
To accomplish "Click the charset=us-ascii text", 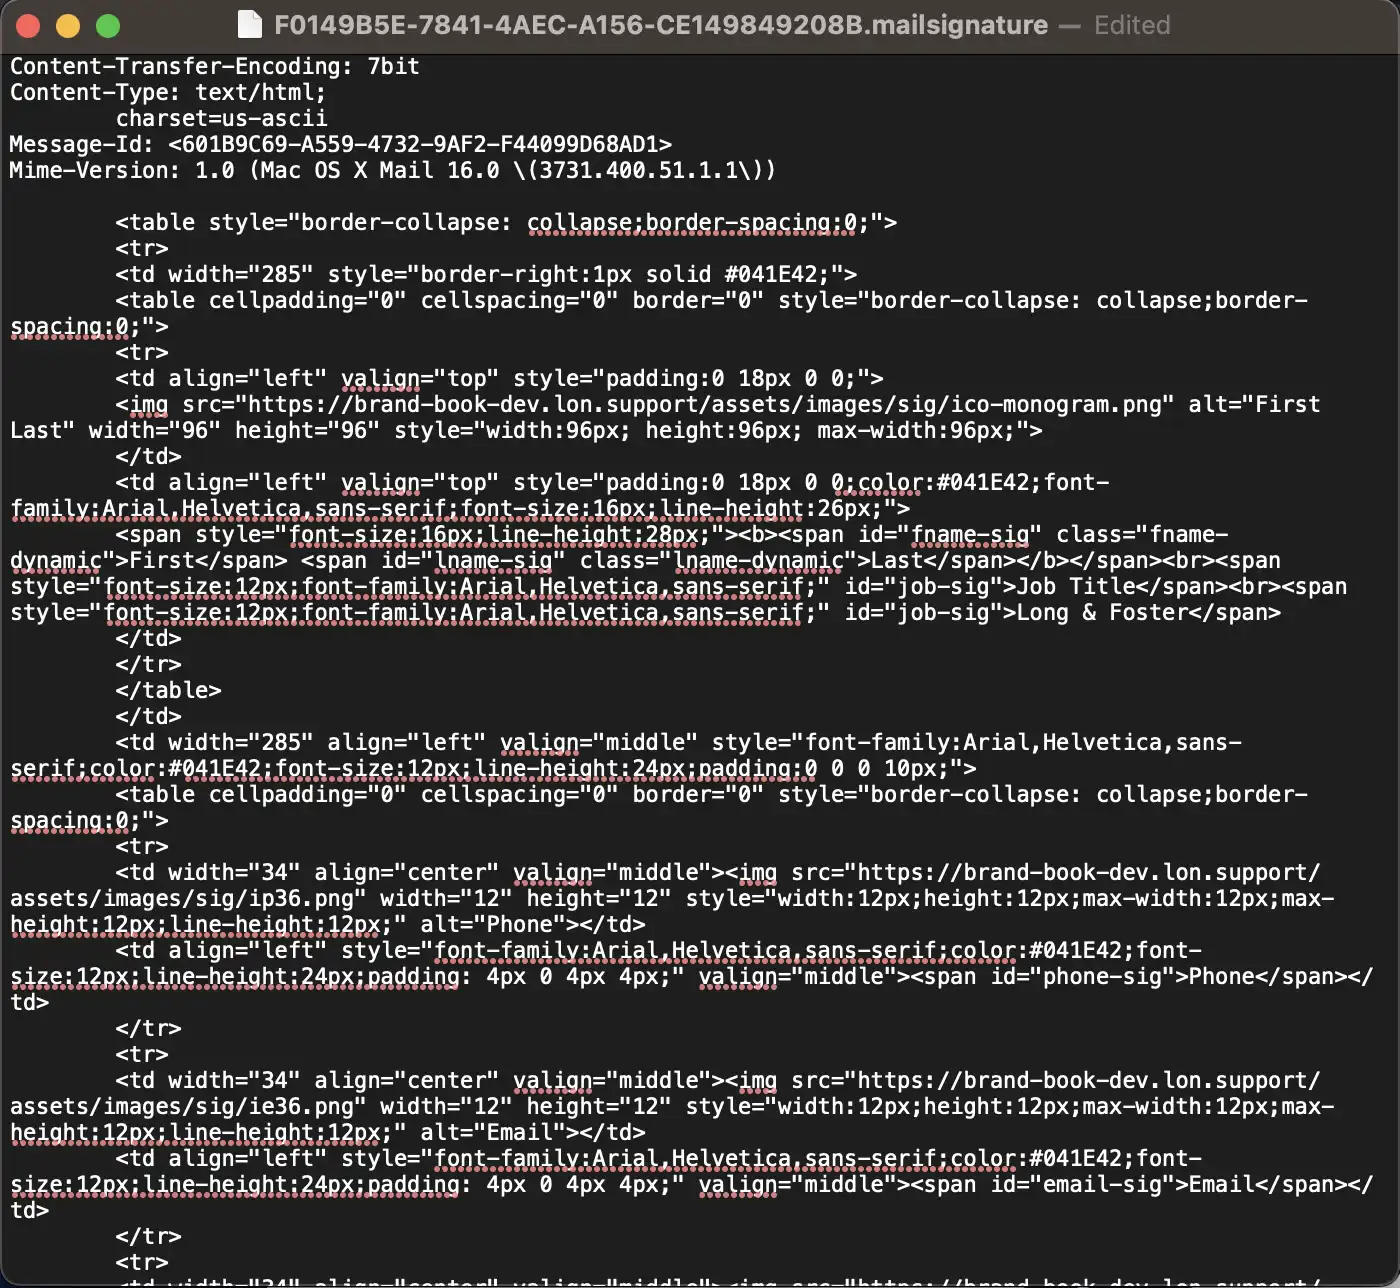I will [221, 118].
